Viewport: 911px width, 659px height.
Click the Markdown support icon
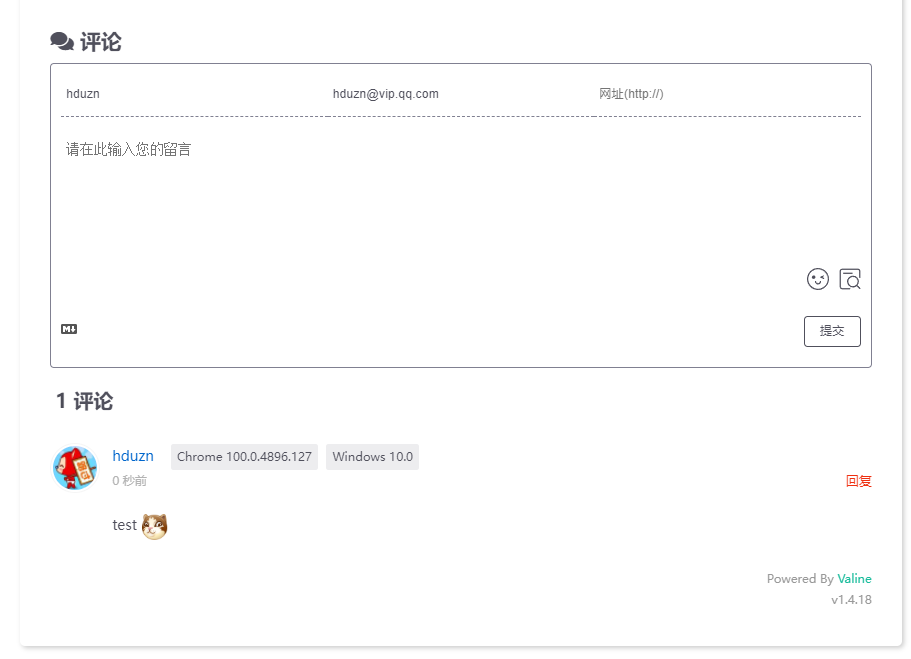pos(69,329)
